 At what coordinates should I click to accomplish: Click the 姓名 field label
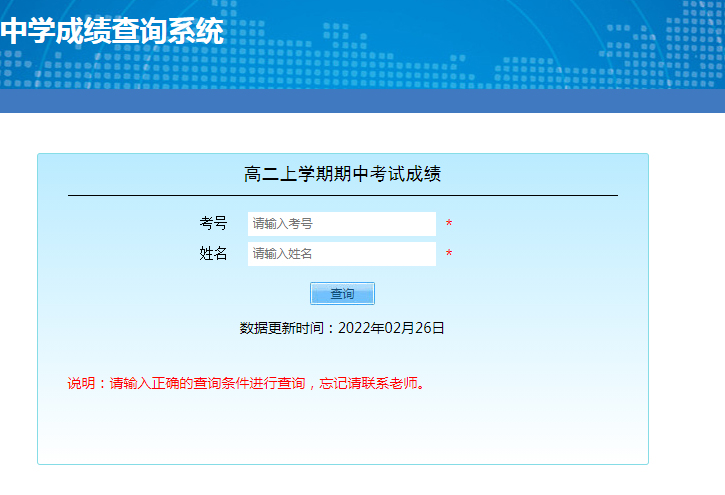[x=213, y=253]
